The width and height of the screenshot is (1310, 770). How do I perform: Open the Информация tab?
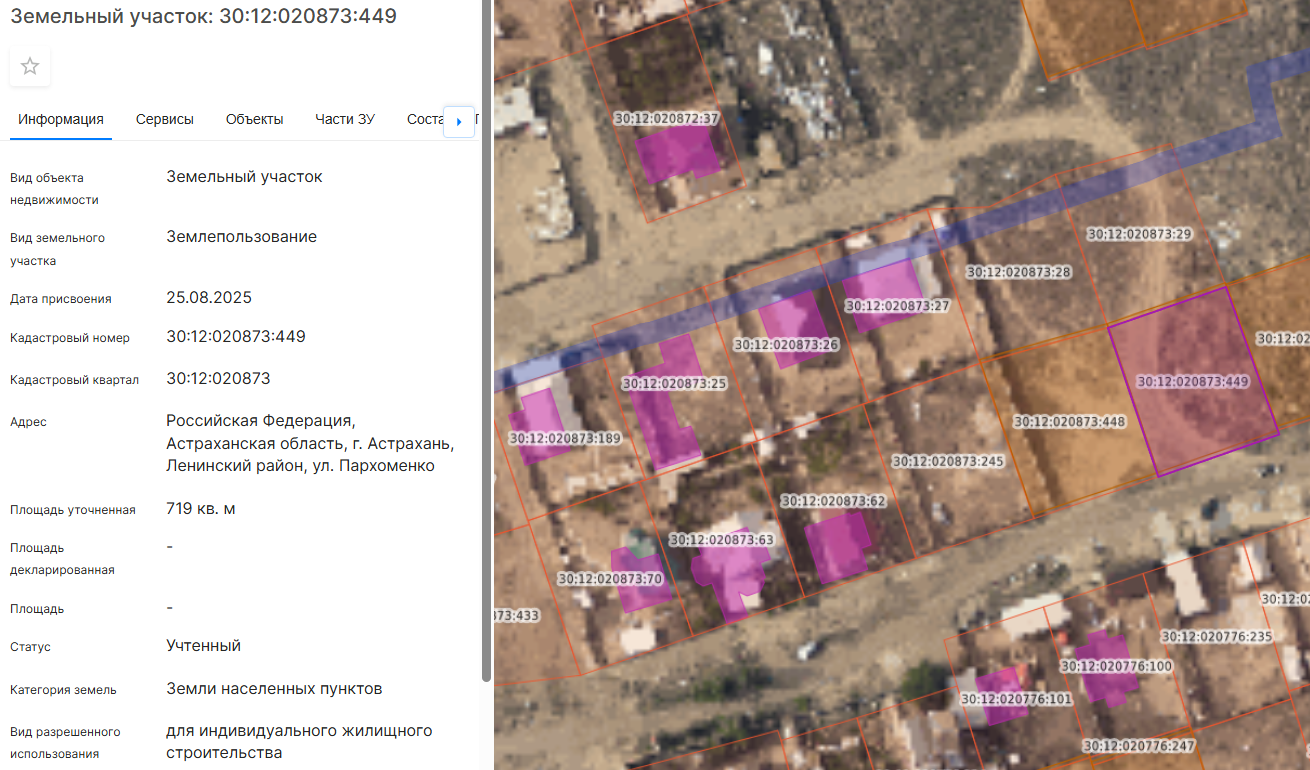point(61,119)
